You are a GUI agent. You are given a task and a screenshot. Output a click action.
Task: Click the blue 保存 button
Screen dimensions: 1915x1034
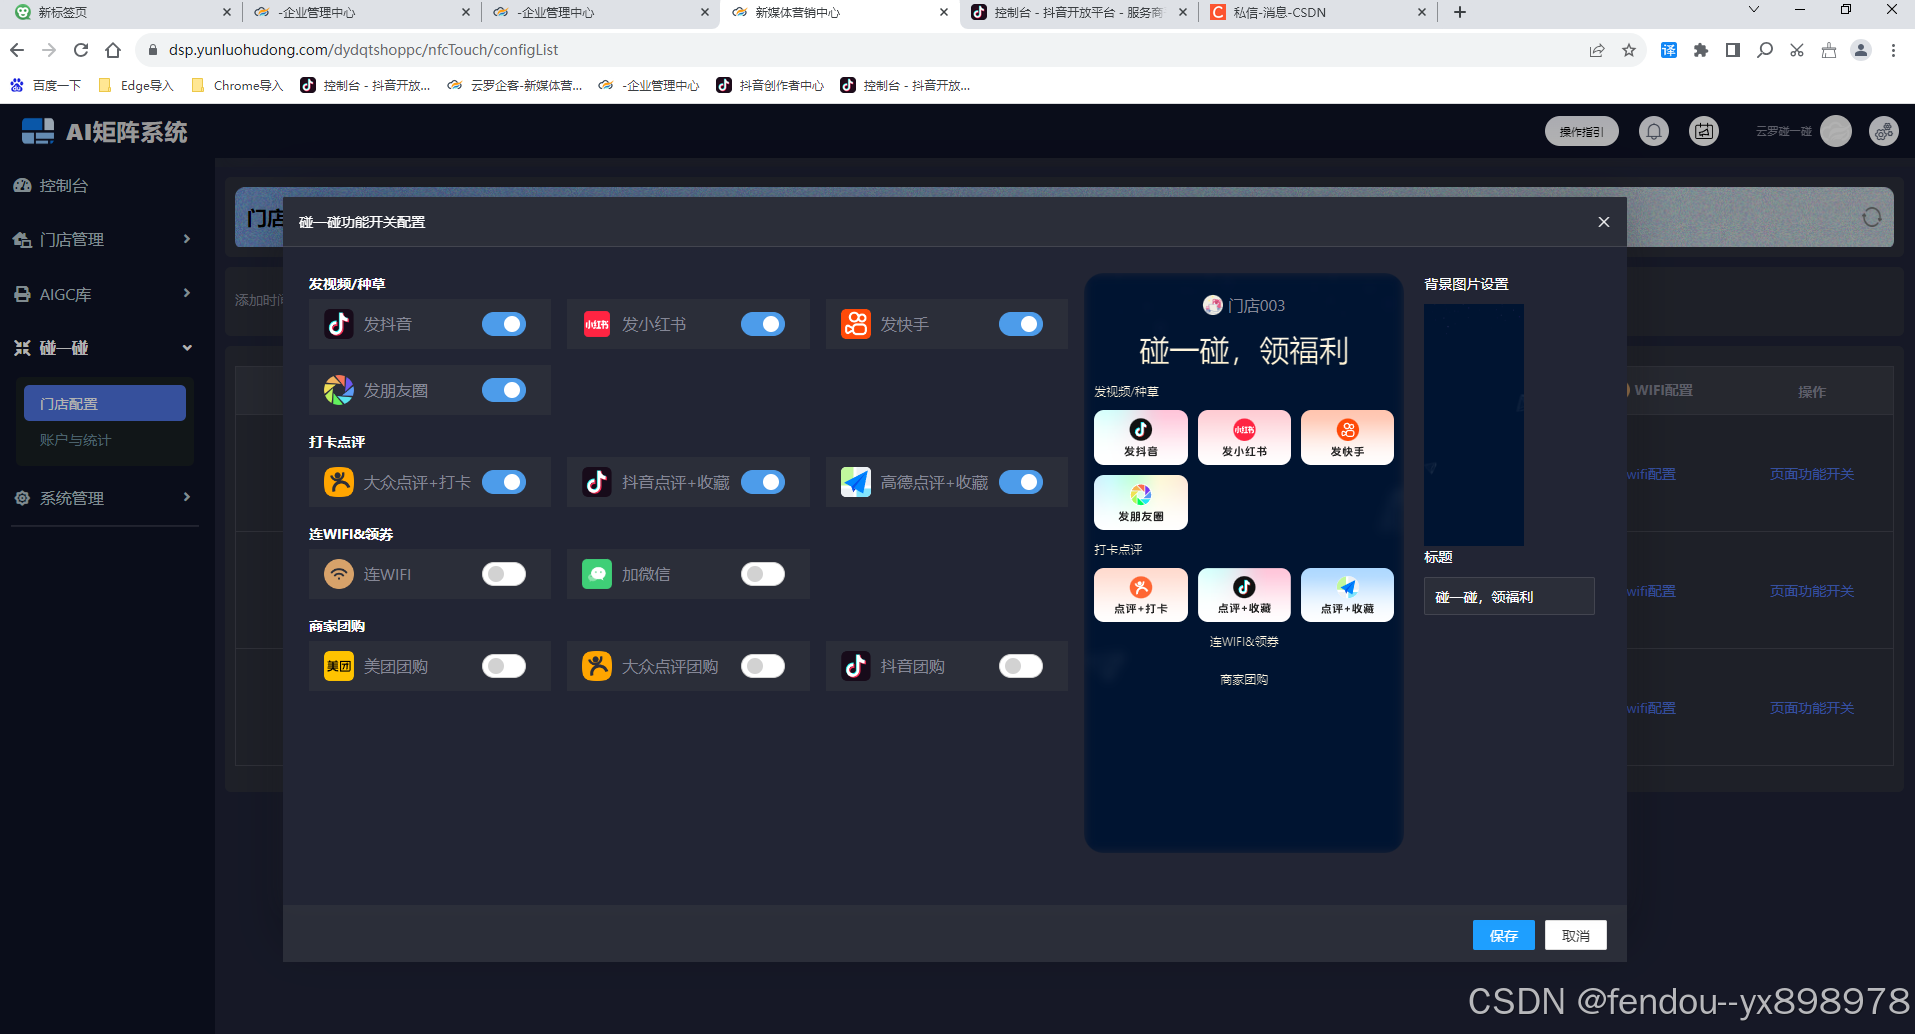(x=1503, y=935)
